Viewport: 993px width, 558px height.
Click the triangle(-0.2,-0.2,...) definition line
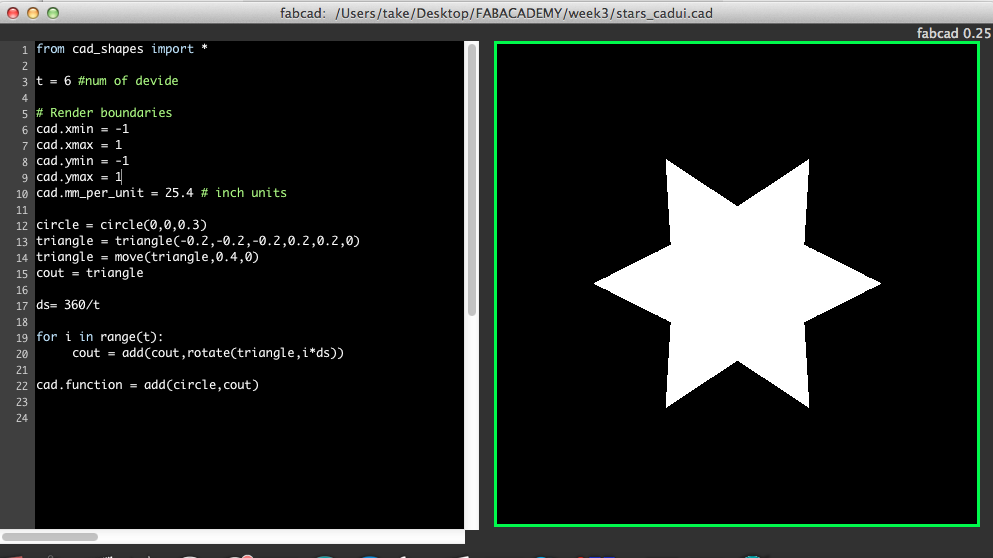point(198,241)
